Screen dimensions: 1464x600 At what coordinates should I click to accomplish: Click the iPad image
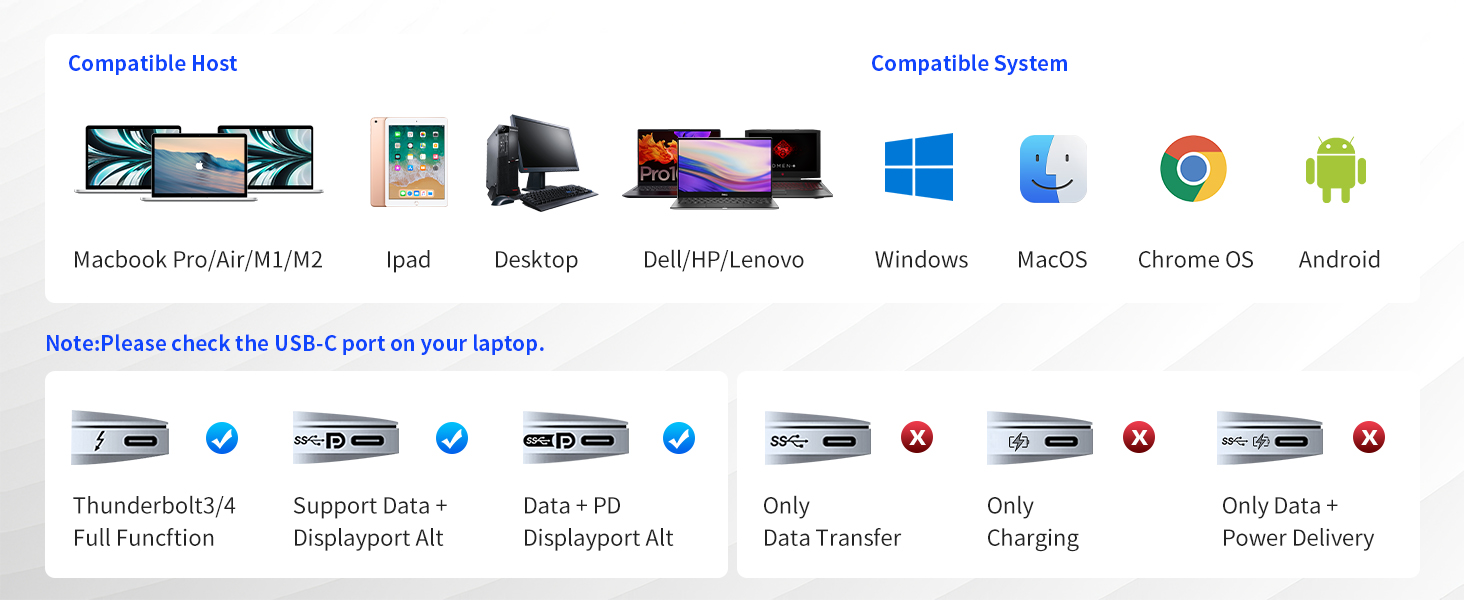click(x=408, y=162)
